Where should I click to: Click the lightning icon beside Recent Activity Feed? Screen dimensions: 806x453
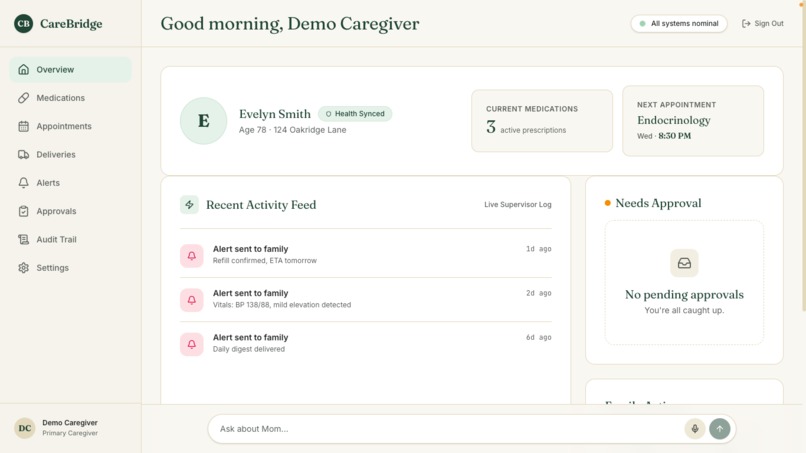(x=189, y=205)
